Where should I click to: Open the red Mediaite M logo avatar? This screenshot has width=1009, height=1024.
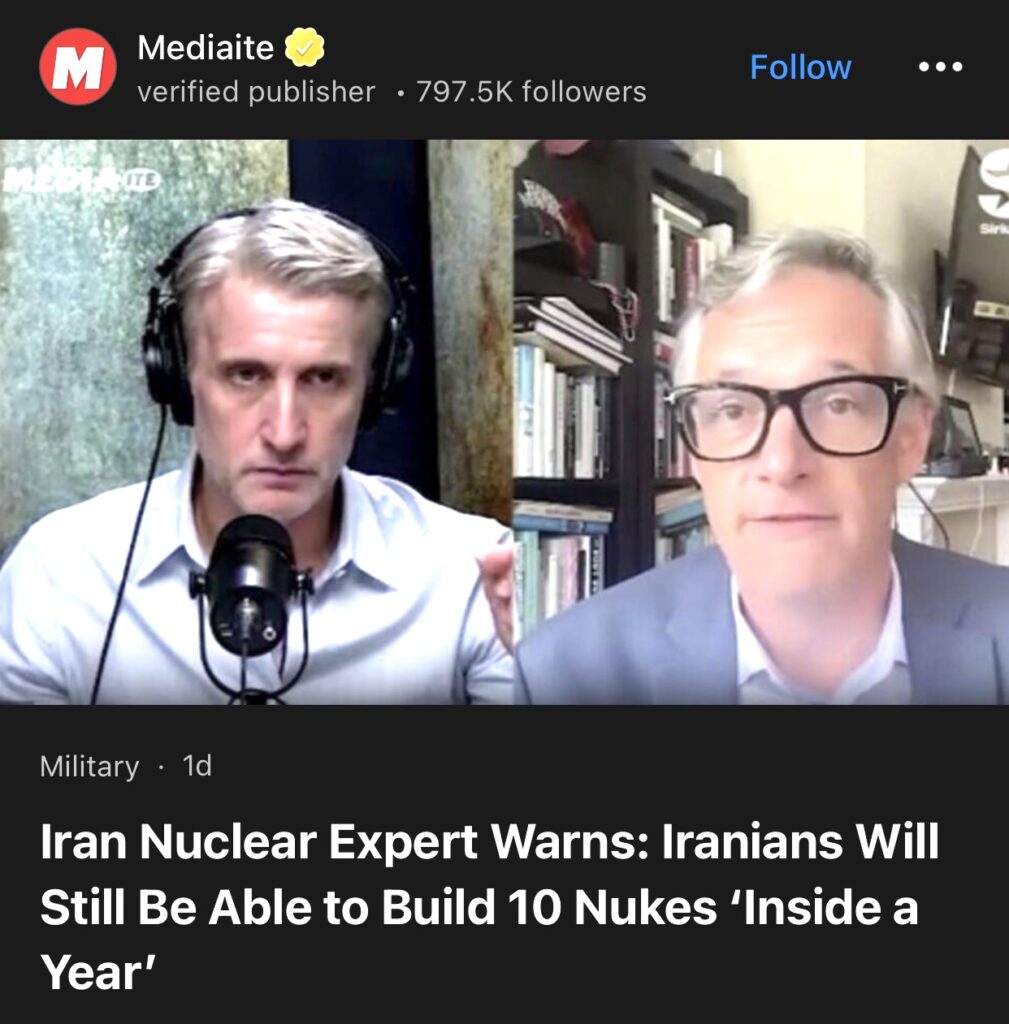pyautogui.click(x=78, y=67)
